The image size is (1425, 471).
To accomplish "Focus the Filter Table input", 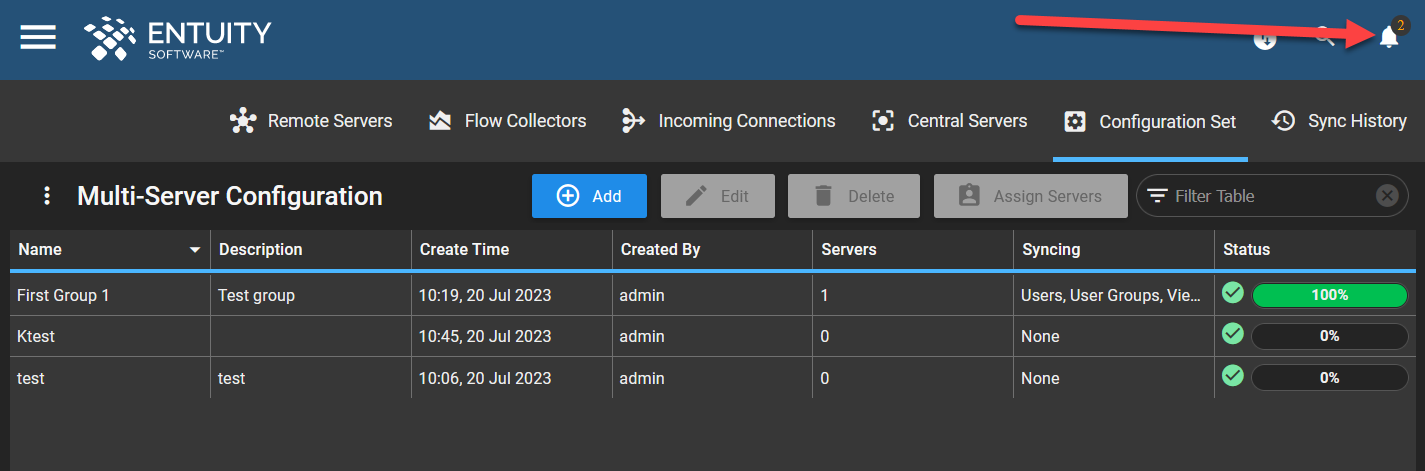I will coord(1270,196).
